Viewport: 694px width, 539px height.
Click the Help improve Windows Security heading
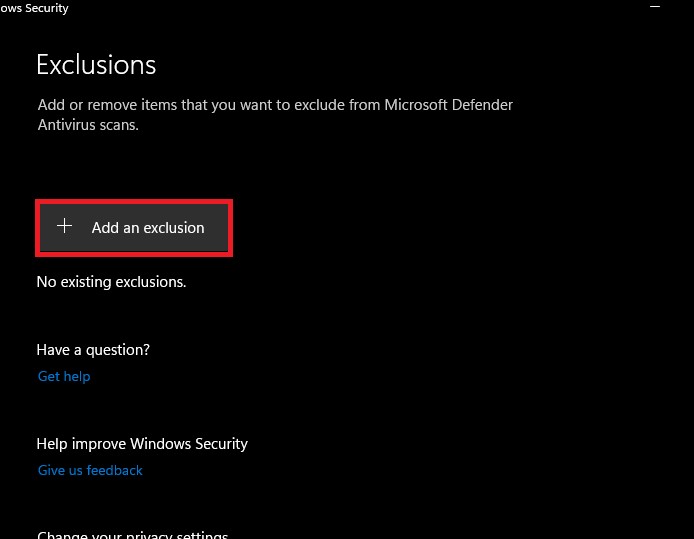click(x=142, y=443)
